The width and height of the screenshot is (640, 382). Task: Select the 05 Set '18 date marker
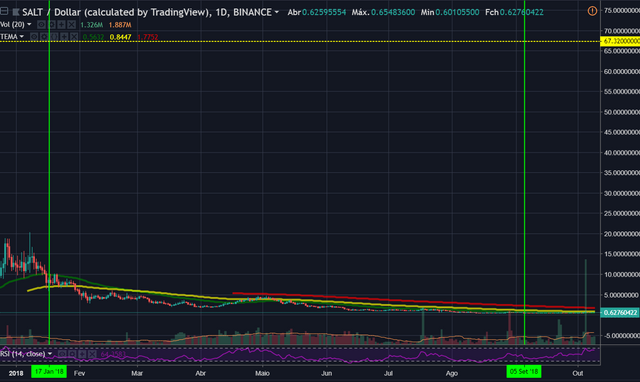(524, 372)
